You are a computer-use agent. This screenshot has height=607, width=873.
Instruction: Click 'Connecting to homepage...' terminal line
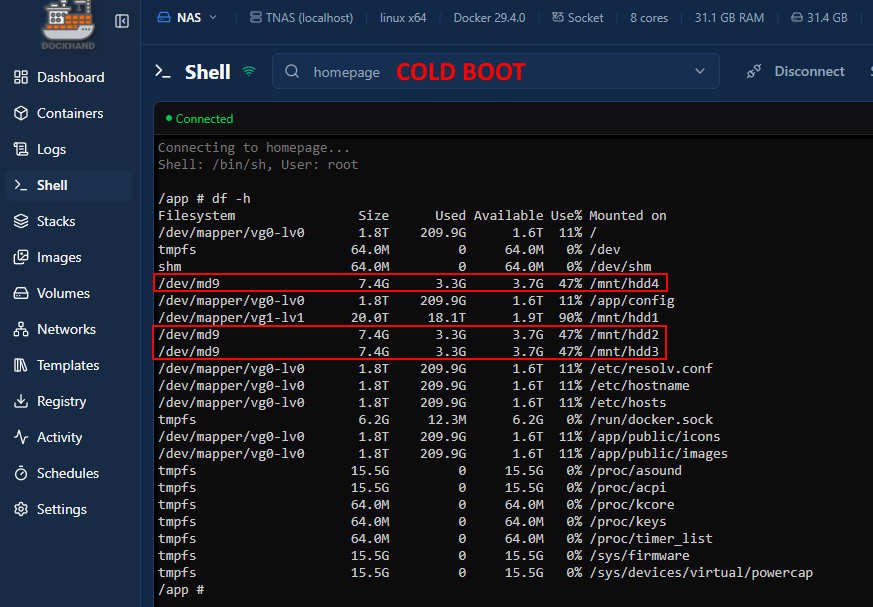[254, 148]
